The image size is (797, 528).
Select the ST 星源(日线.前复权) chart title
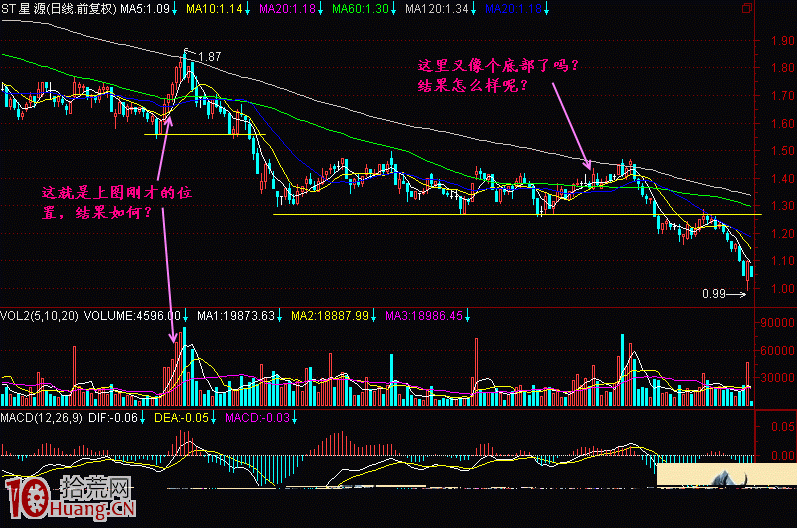click(59, 9)
